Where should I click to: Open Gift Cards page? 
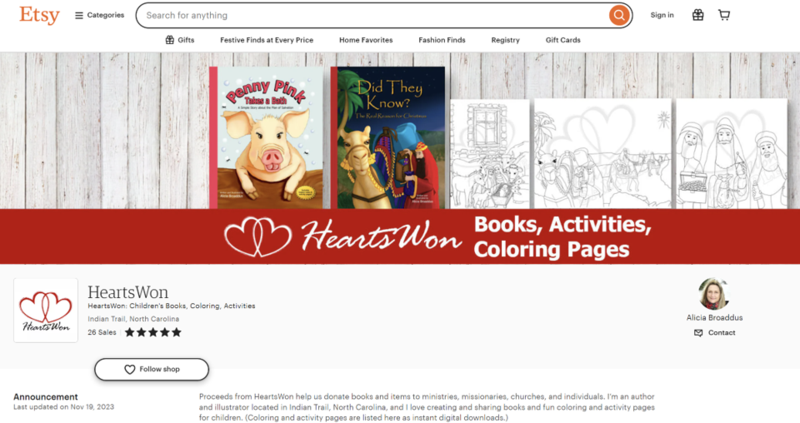tap(563, 40)
